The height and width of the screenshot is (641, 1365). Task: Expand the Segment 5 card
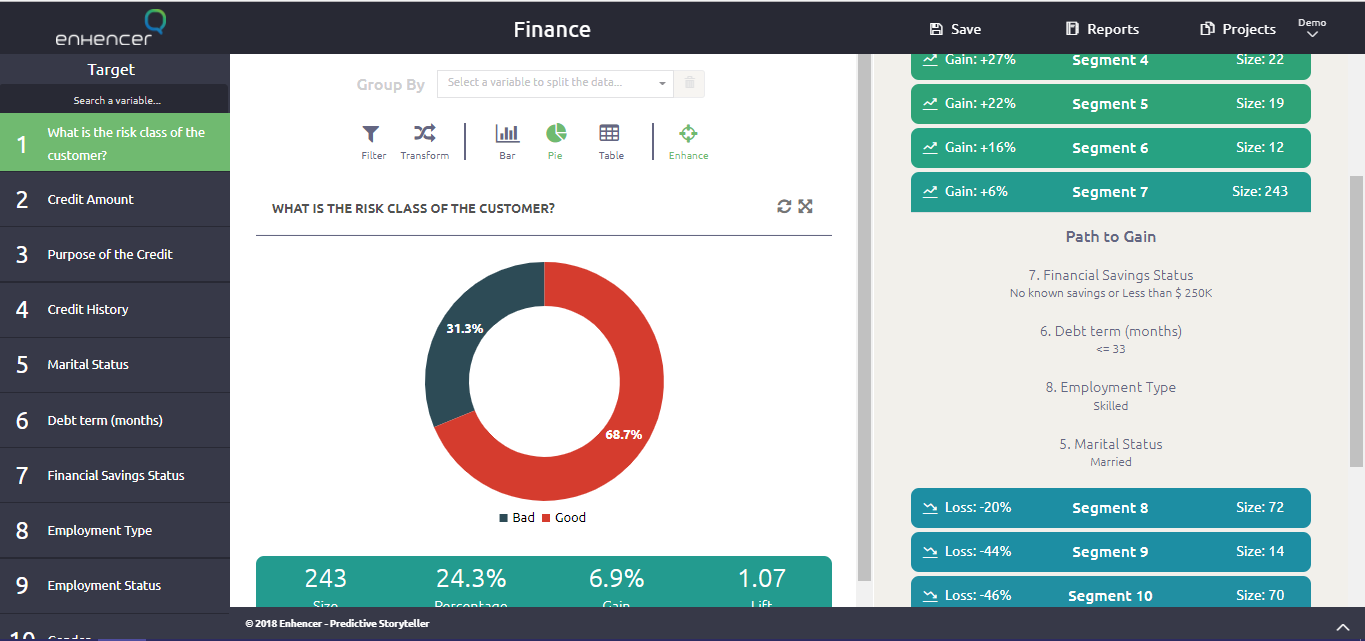[1110, 104]
